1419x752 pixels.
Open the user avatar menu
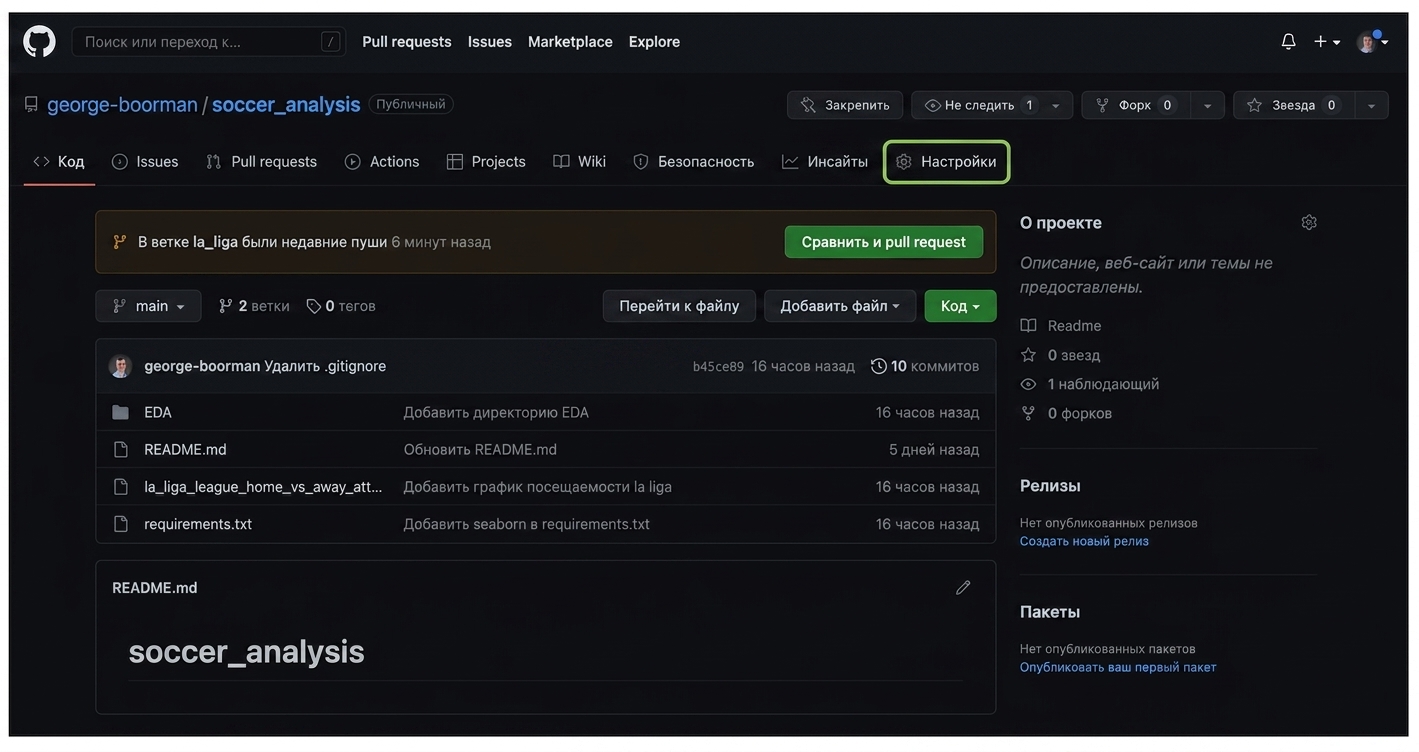tap(1372, 41)
